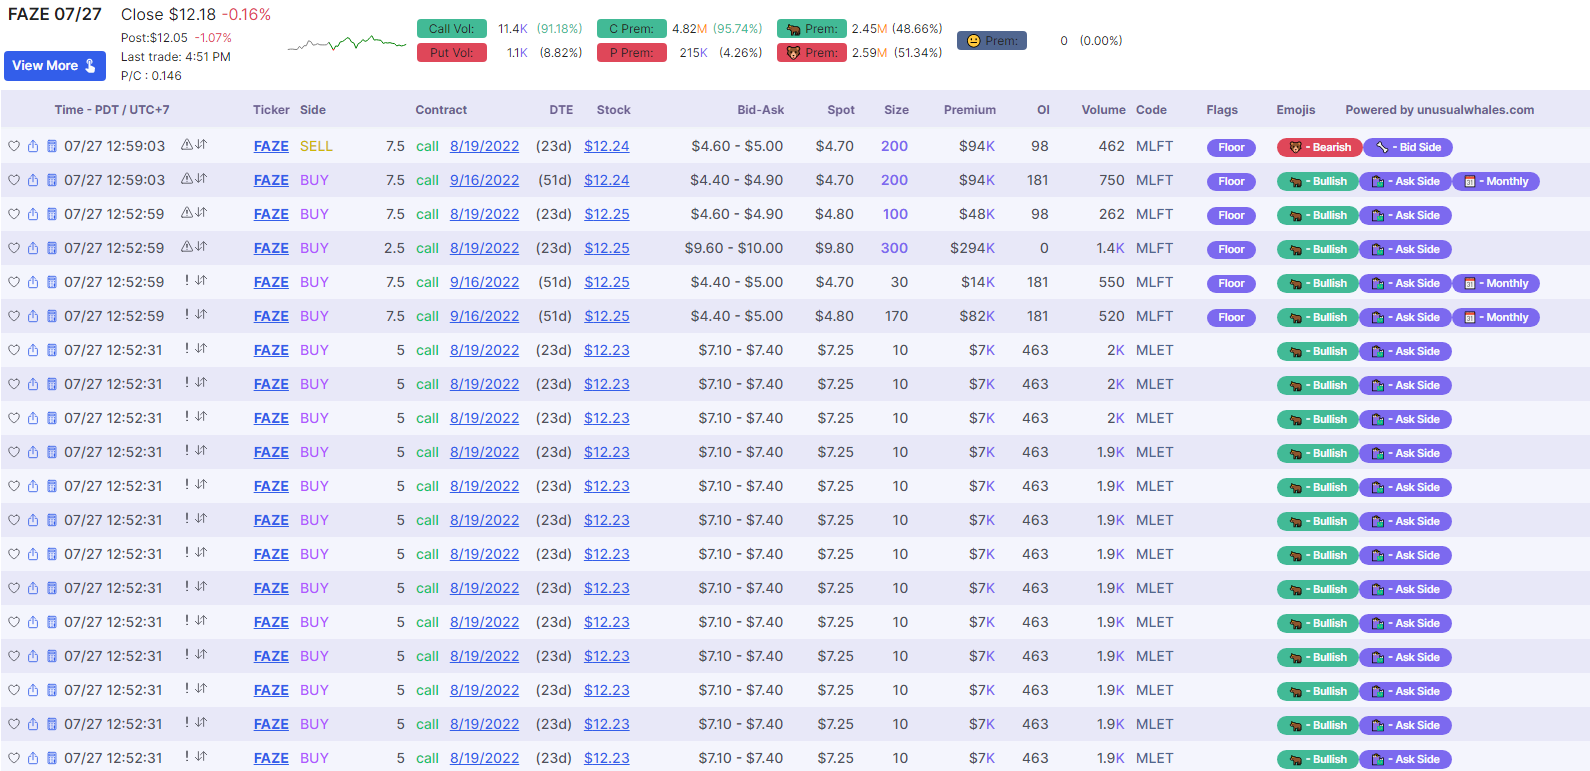Favorite the 12:59:03 SELL row with heart icon
The image size is (1590, 771).
pos(14,146)
